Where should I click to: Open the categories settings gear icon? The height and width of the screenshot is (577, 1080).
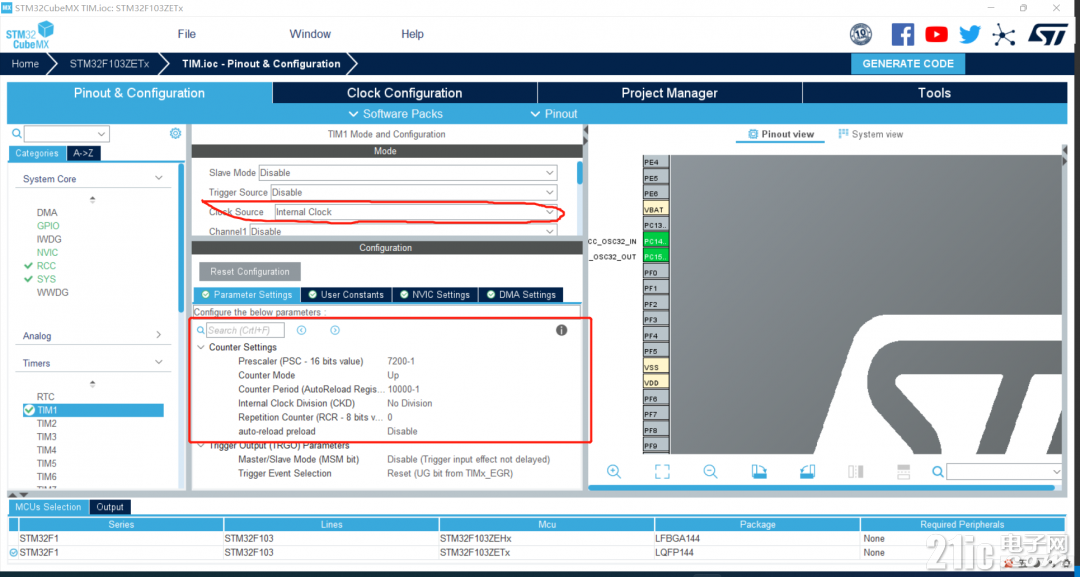click(176, 134)
